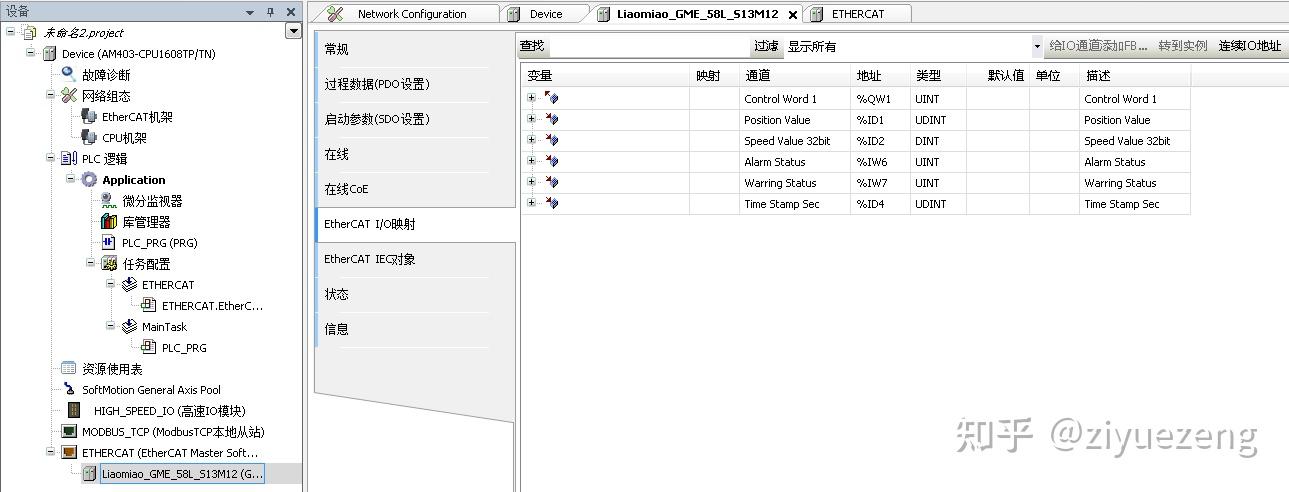
Task: Click the 连续IO地址 button
Action: [1249, 46]
